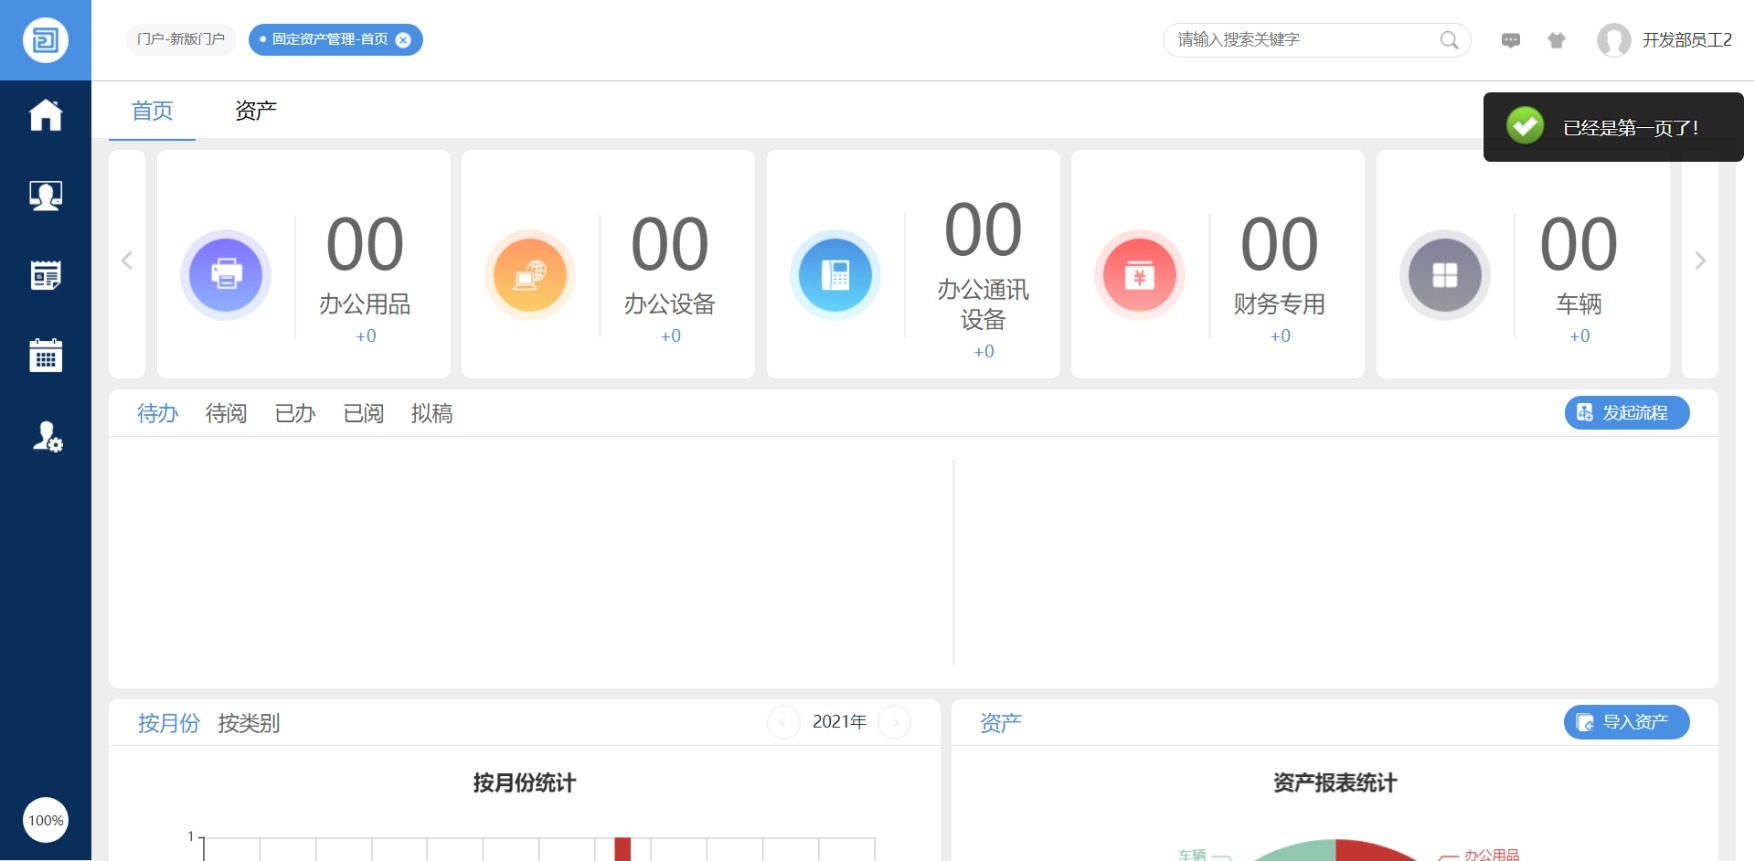1755x861 pixels.
Task: Click the 财务专用 red icon
Action: (1139, 275)
